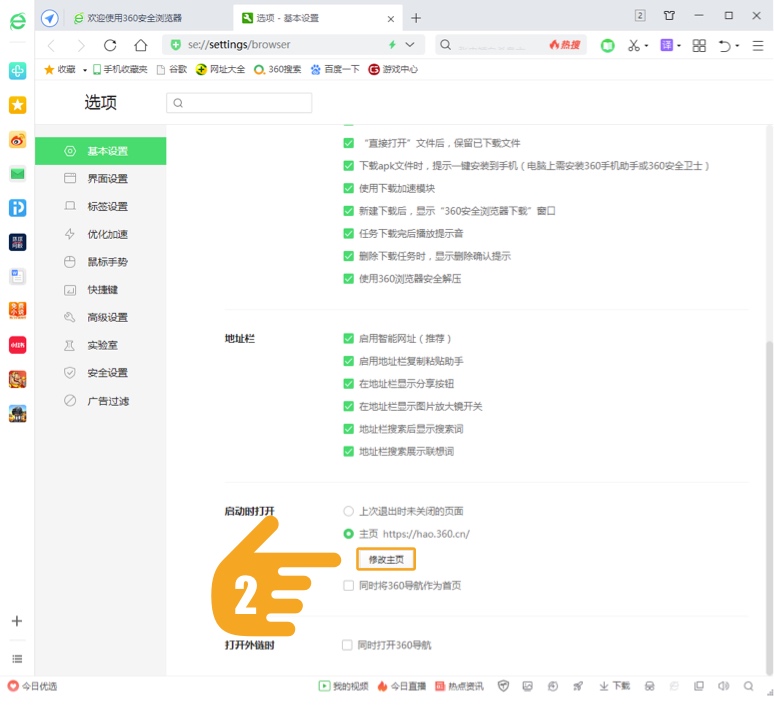
Task: Uncheck 地址栏搜索展示联想词 checkbox
Action: [x=348, y=451]
